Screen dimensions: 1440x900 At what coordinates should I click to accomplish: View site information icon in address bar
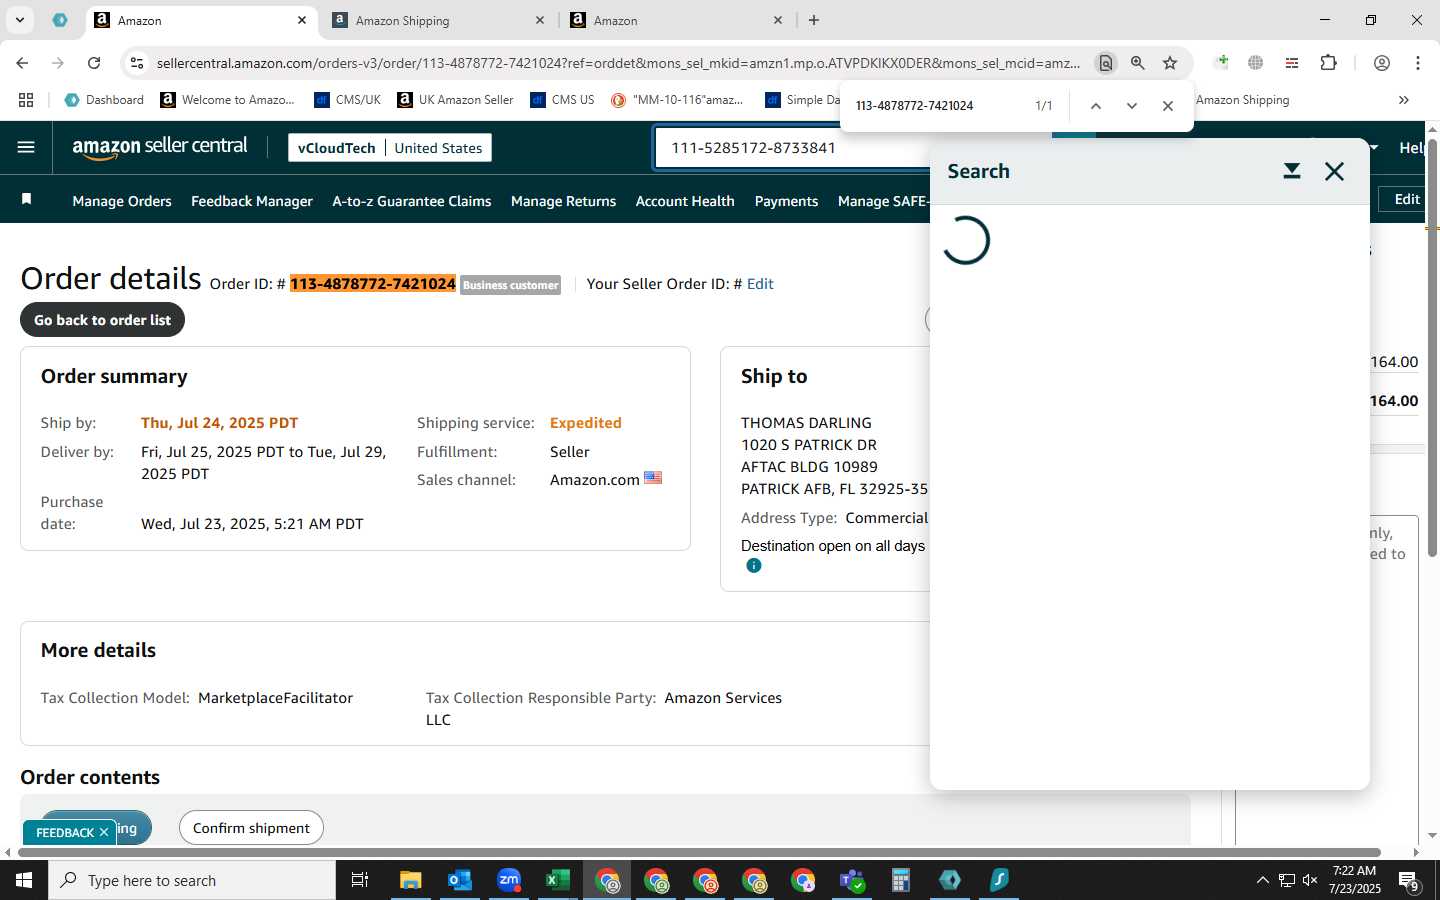137,63
